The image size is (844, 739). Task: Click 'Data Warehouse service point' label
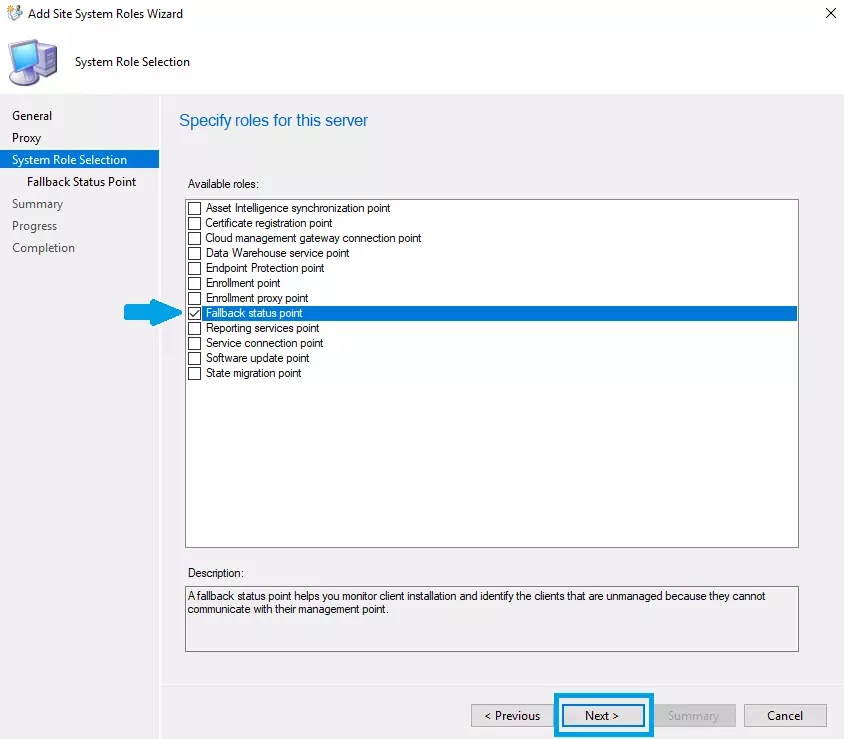point(278,253)
